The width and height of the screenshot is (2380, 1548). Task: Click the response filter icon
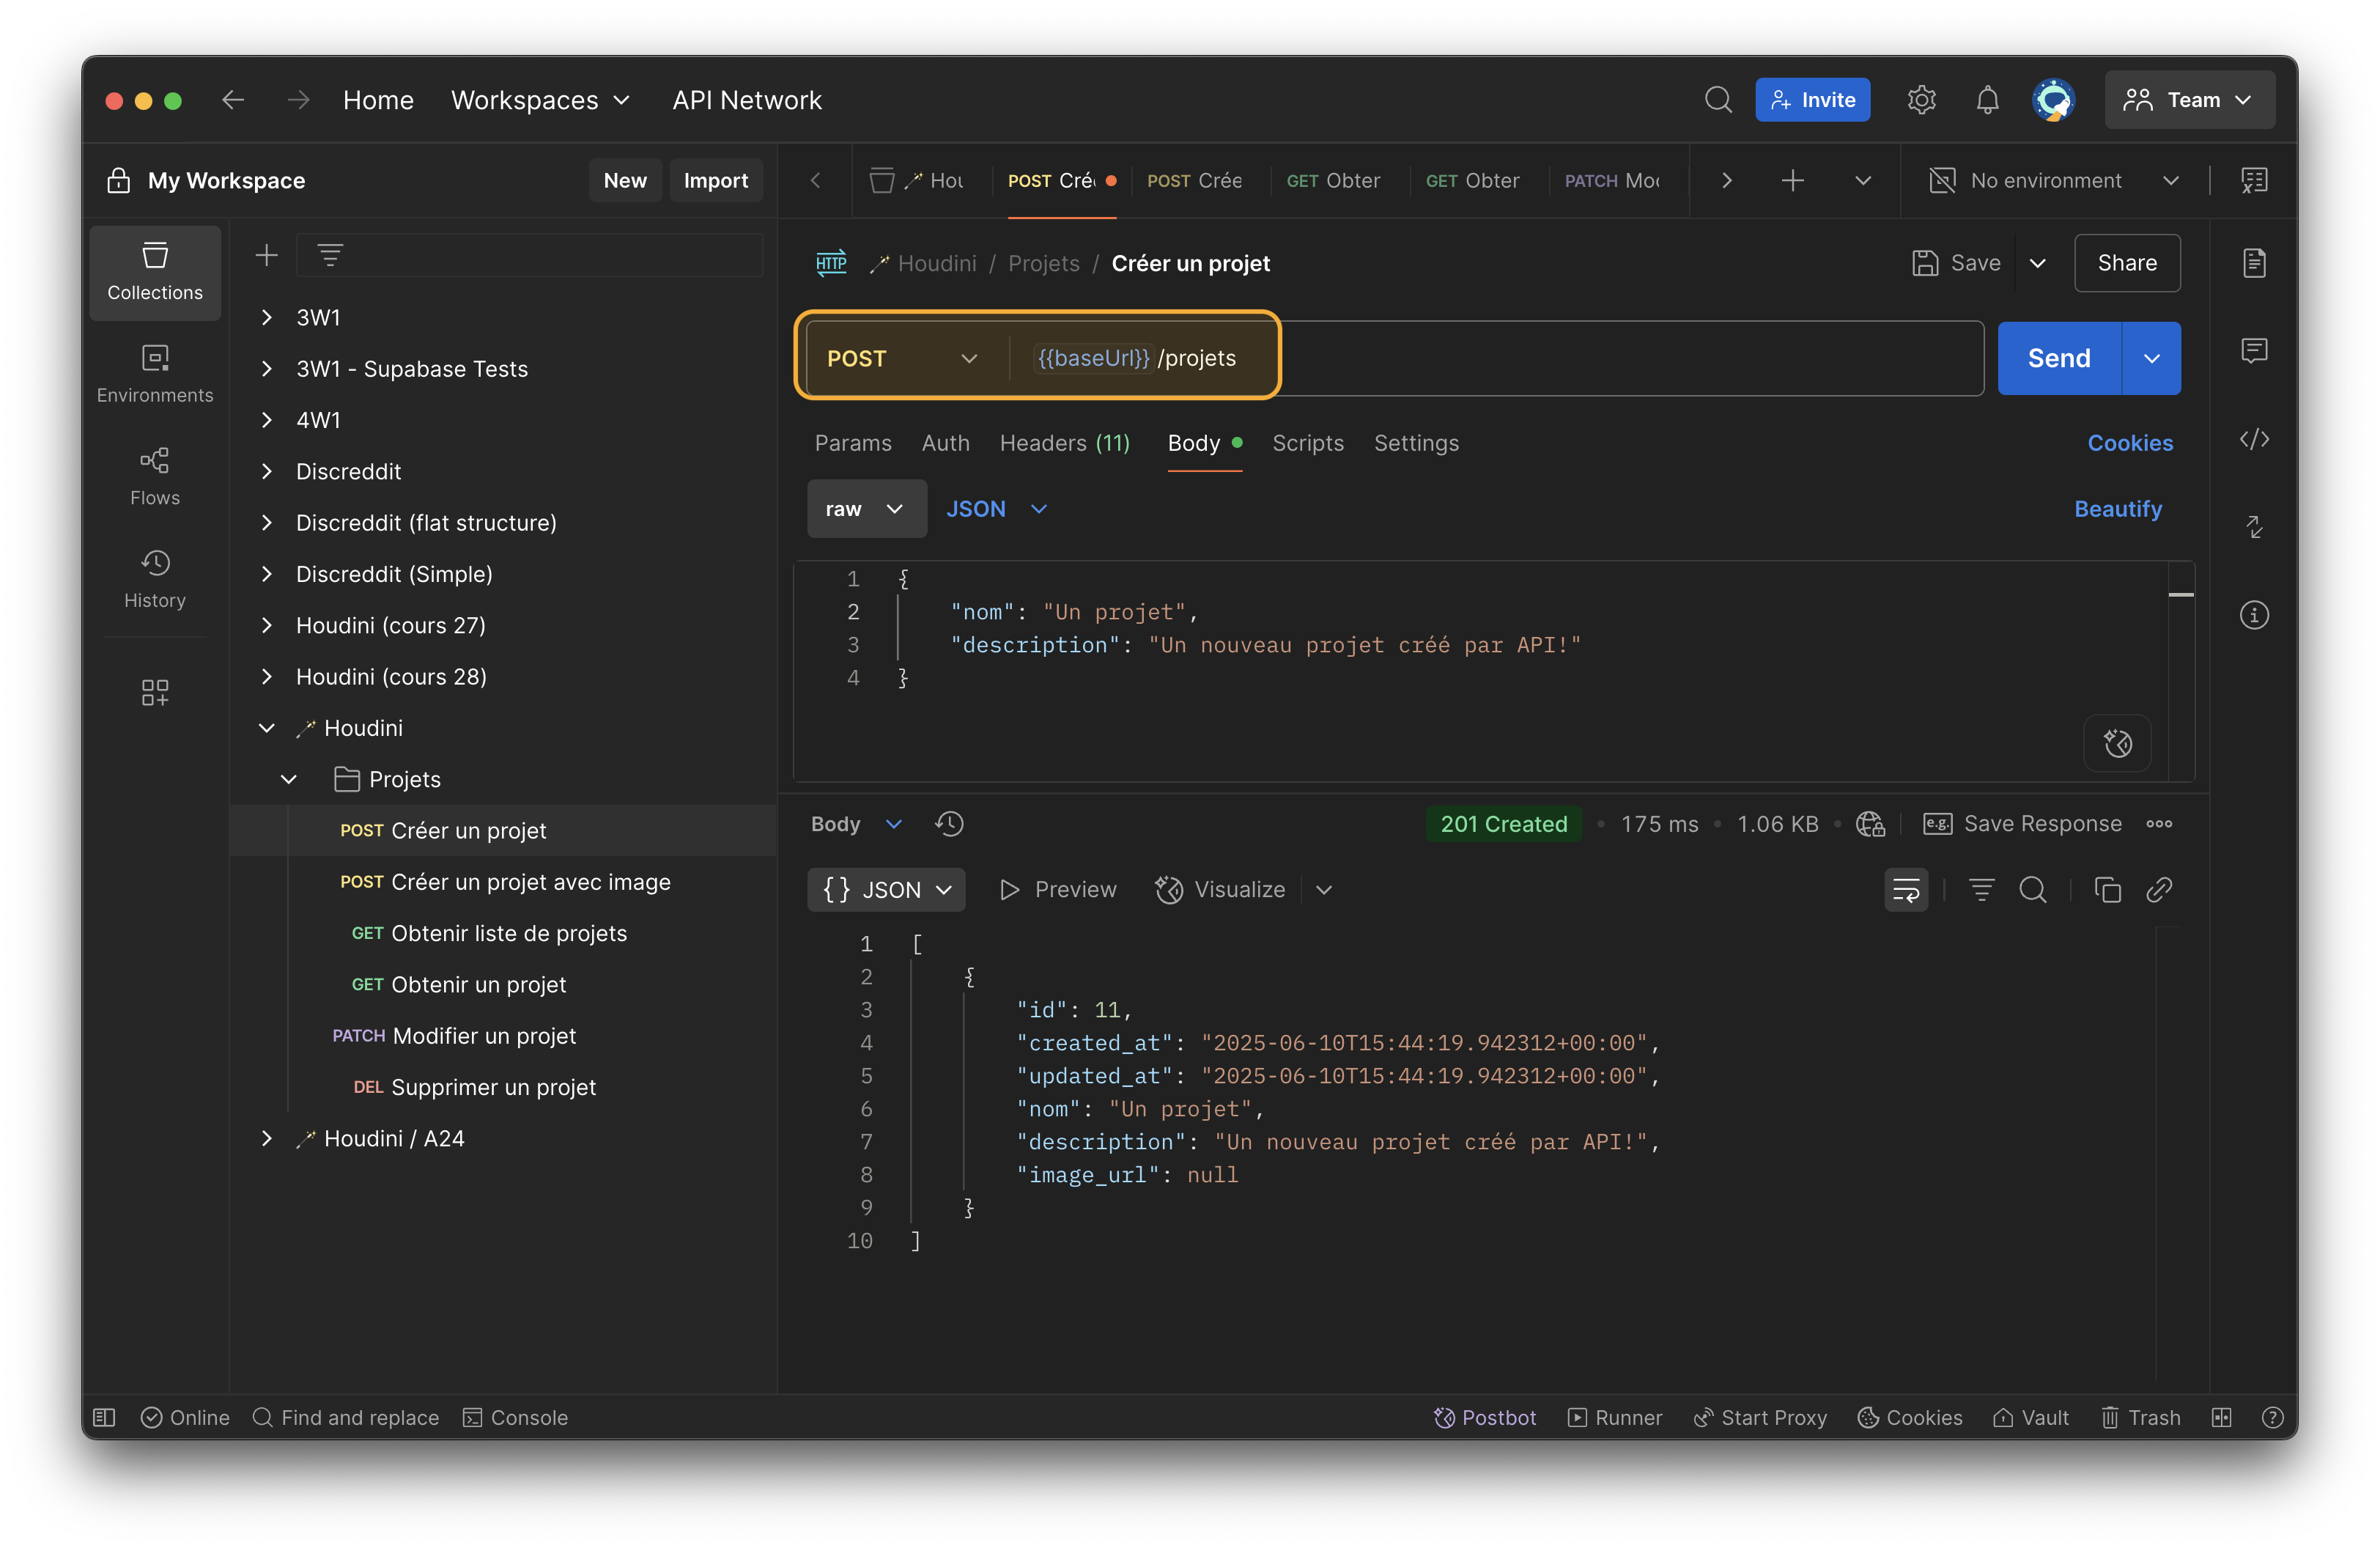coord(1981,889)
